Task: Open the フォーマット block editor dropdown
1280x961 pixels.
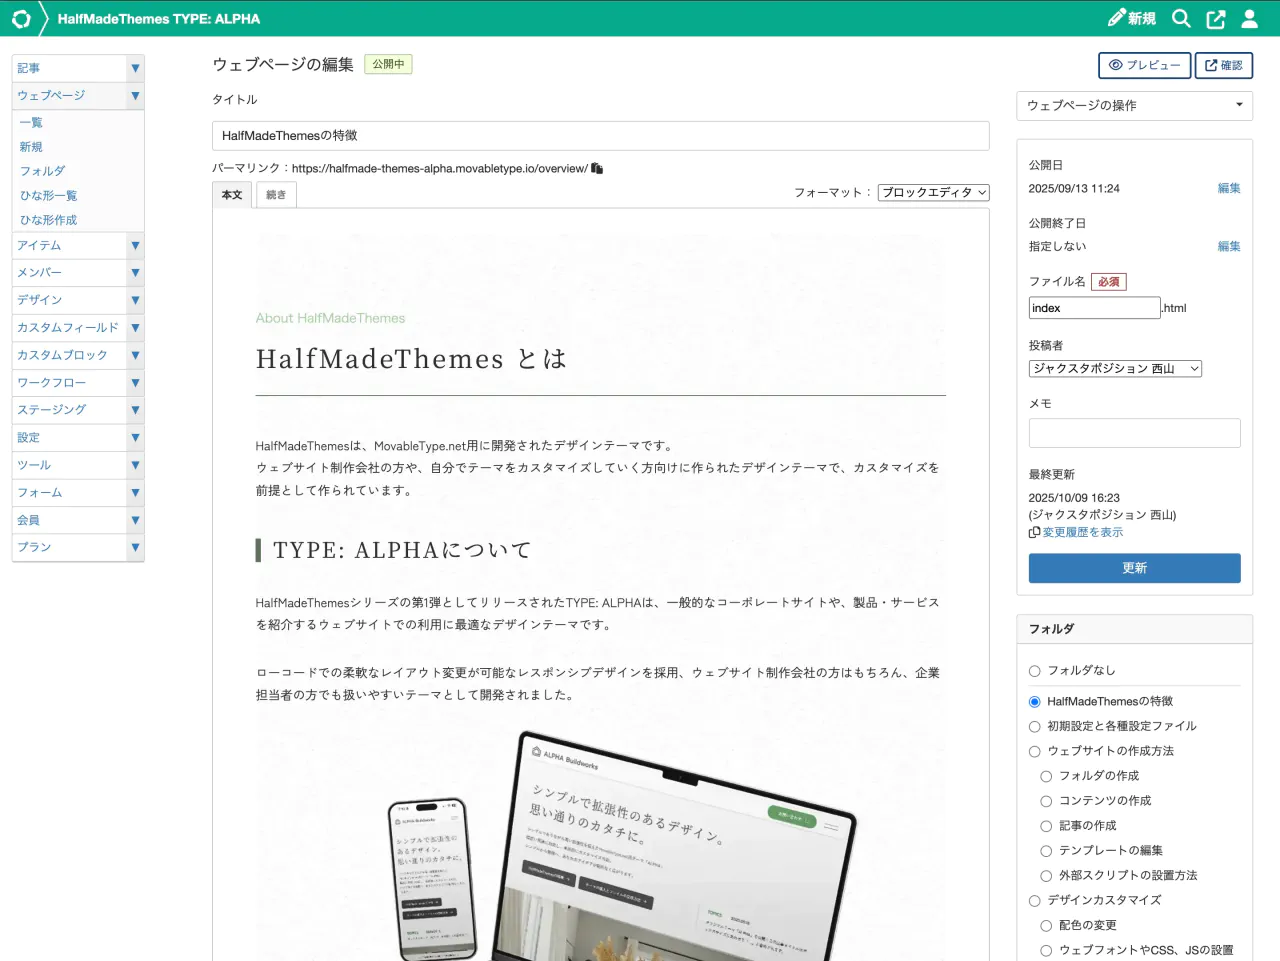Action: click(933, 193)
